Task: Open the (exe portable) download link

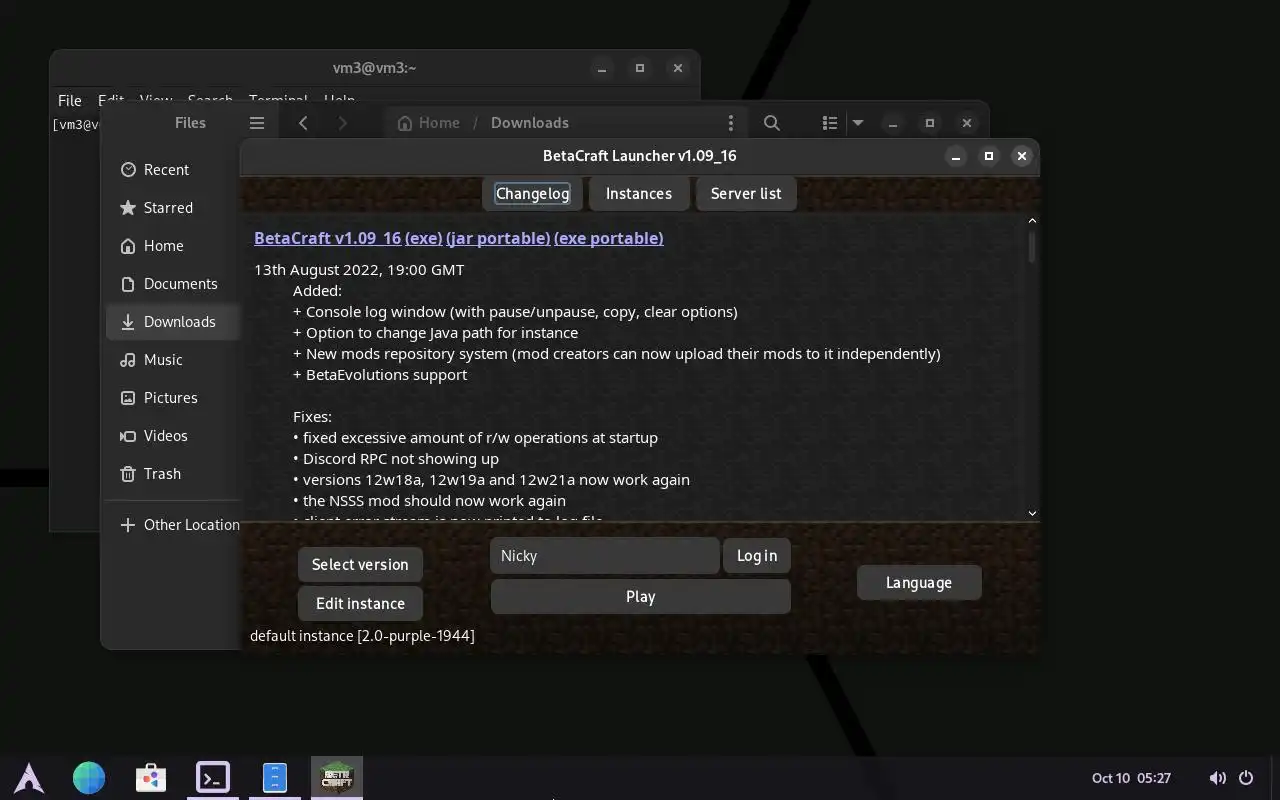Action: pyautogui.click(x=608, y=238)
